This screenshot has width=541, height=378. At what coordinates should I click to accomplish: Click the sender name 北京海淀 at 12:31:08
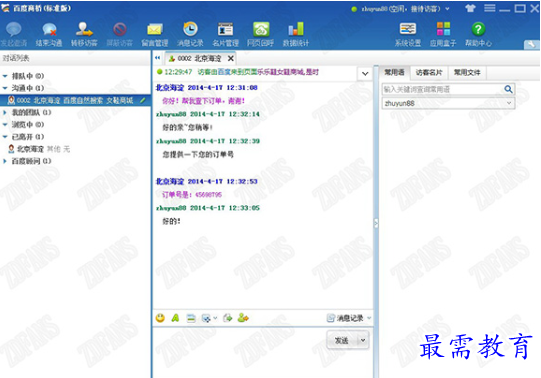pyautogui.click(x=170, y=88)
